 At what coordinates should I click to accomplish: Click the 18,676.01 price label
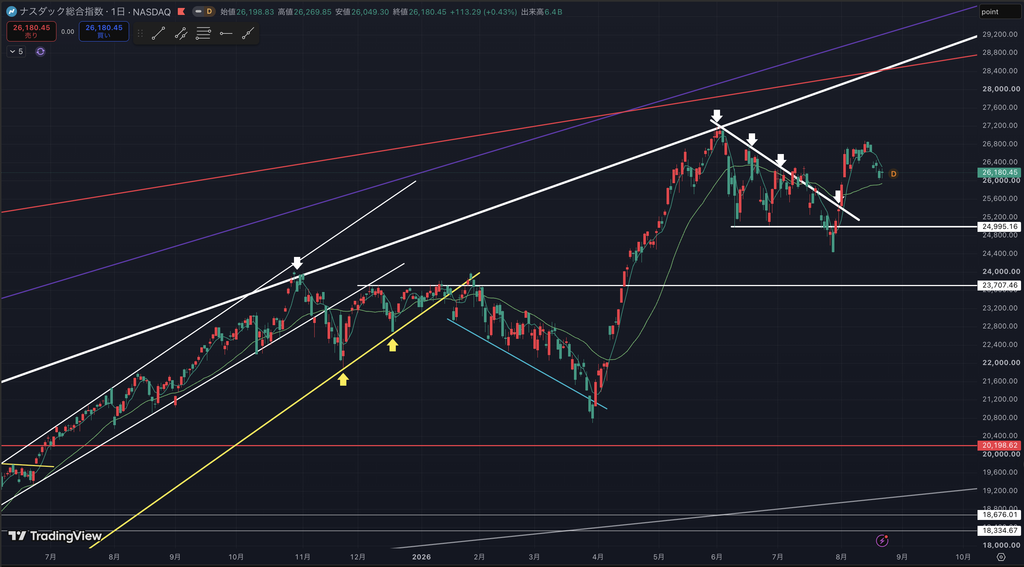click(x=999, y=515)
